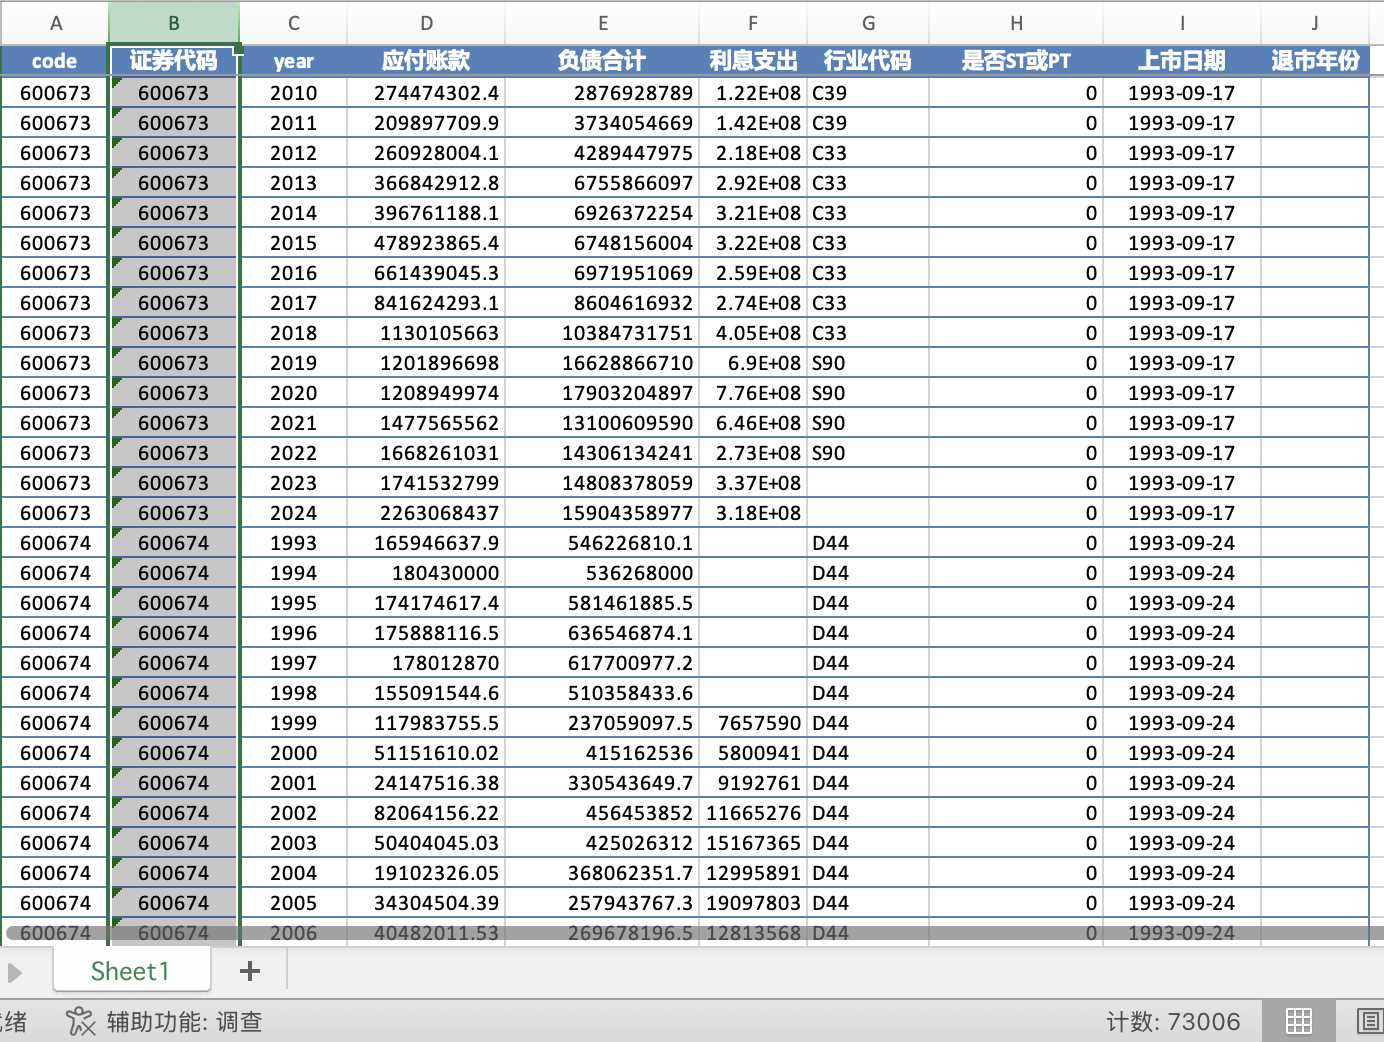1384x1042 pixels.
Task: Select the cell with value 7657590
Action: (x=753, y=723)
